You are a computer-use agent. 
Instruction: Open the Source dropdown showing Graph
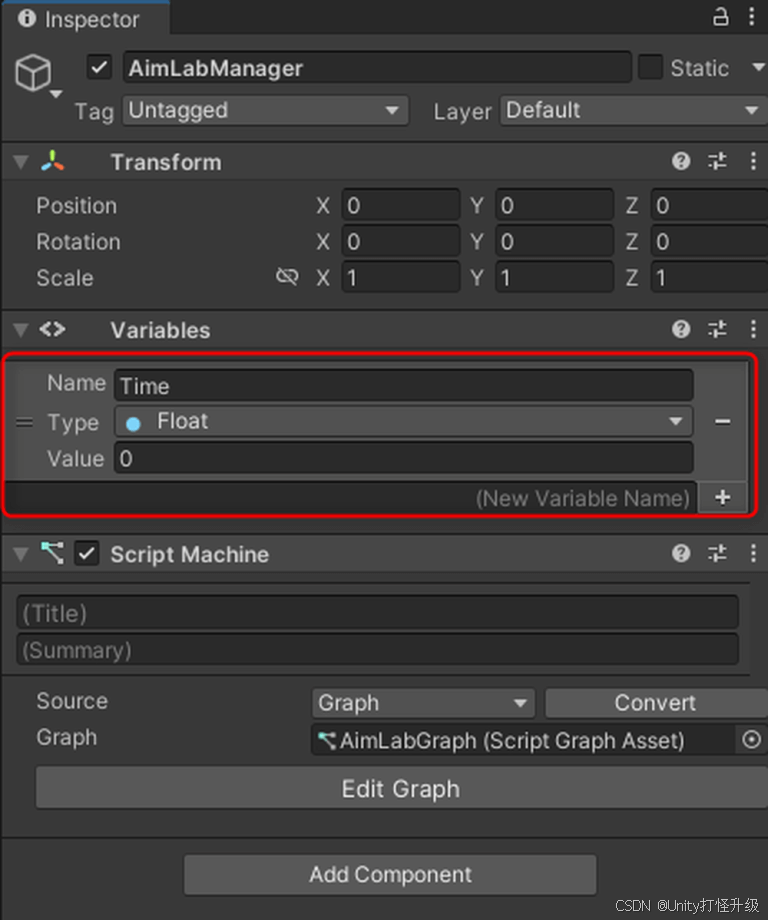(x=423, y=703)
